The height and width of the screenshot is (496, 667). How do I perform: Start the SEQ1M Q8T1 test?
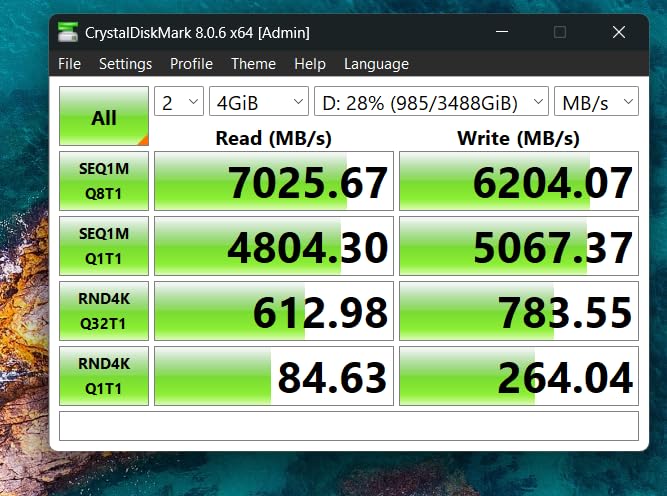[x=104, y=181]
